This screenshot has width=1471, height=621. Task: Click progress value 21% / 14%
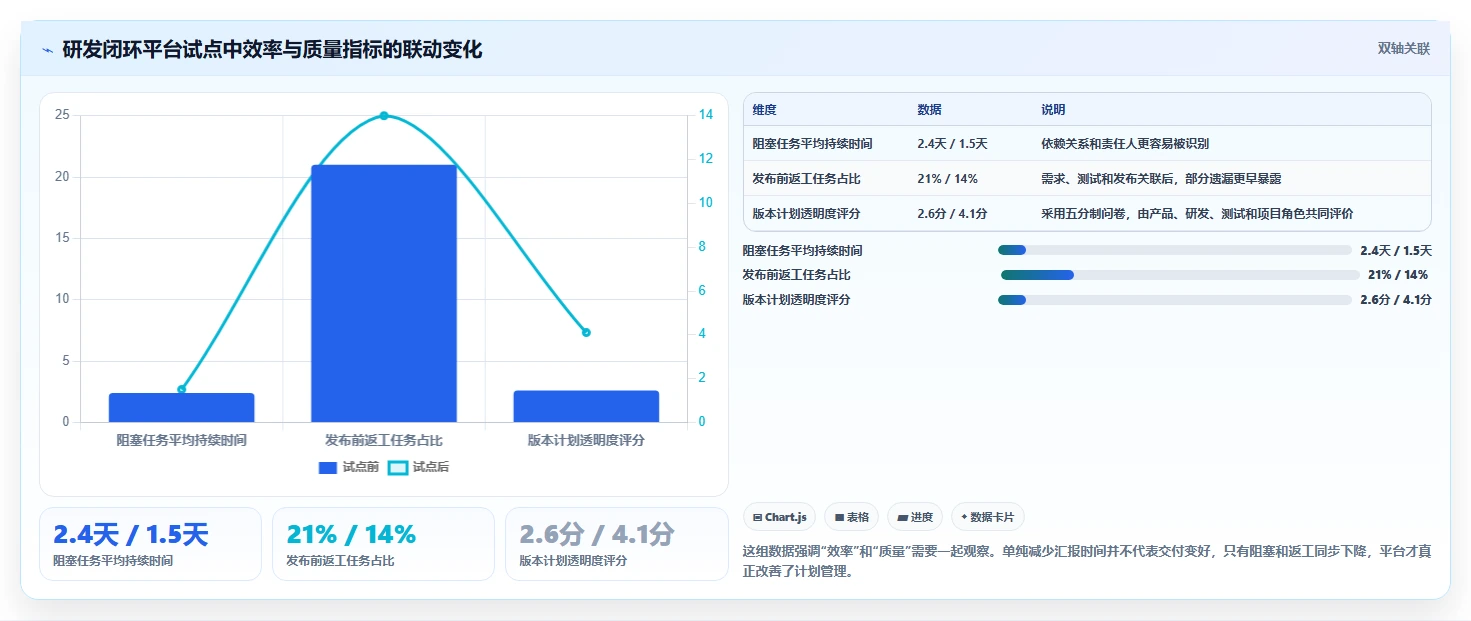pyautogui.click(x=1398, y=275)
